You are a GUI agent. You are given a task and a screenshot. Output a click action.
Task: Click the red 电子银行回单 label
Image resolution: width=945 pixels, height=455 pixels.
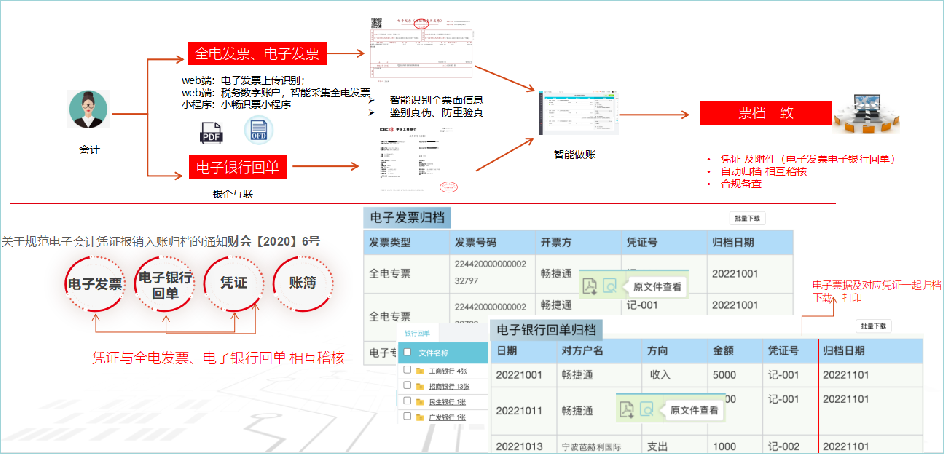click(x=237, y=167)
